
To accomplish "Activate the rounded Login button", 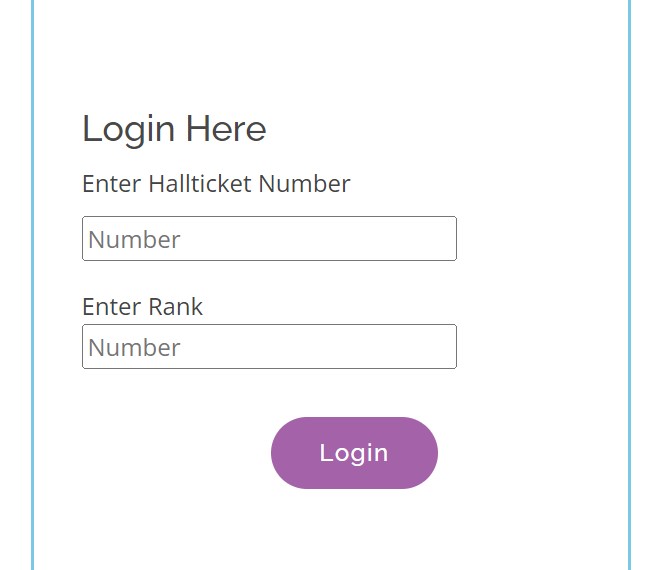I will [354, 453].
